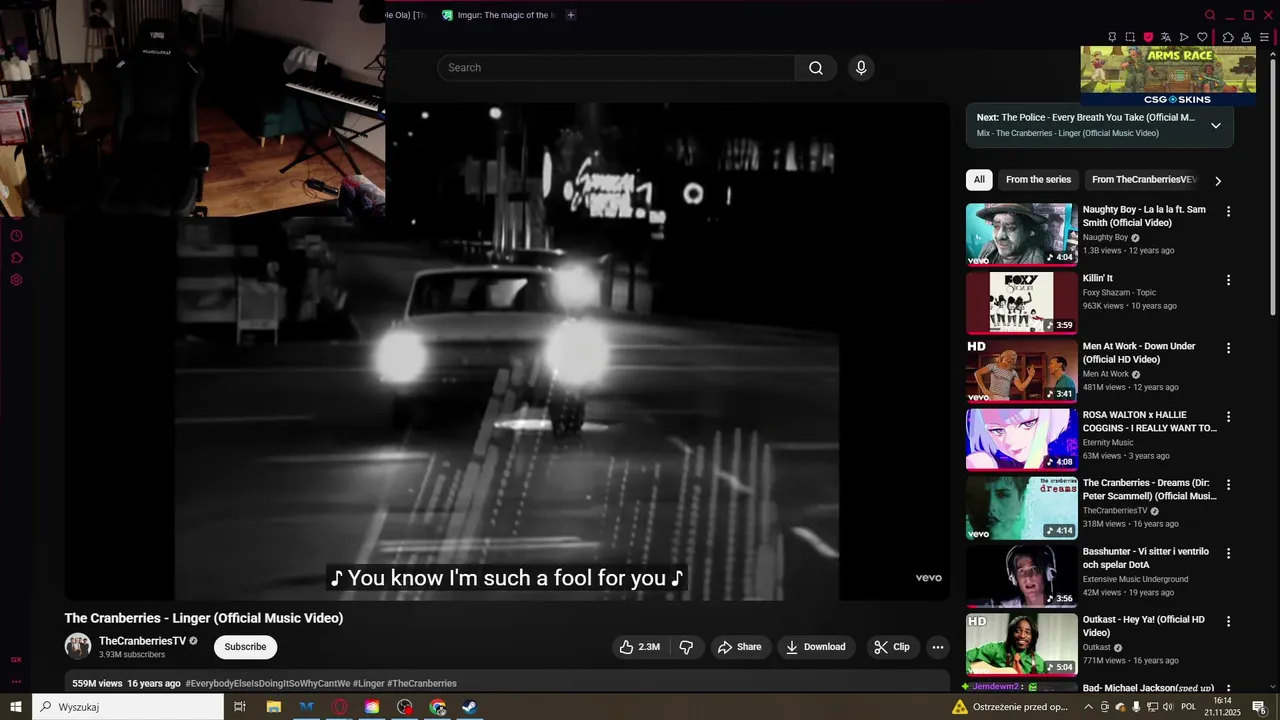Open options for Naughty Boy La la la

coord(1229,212)
